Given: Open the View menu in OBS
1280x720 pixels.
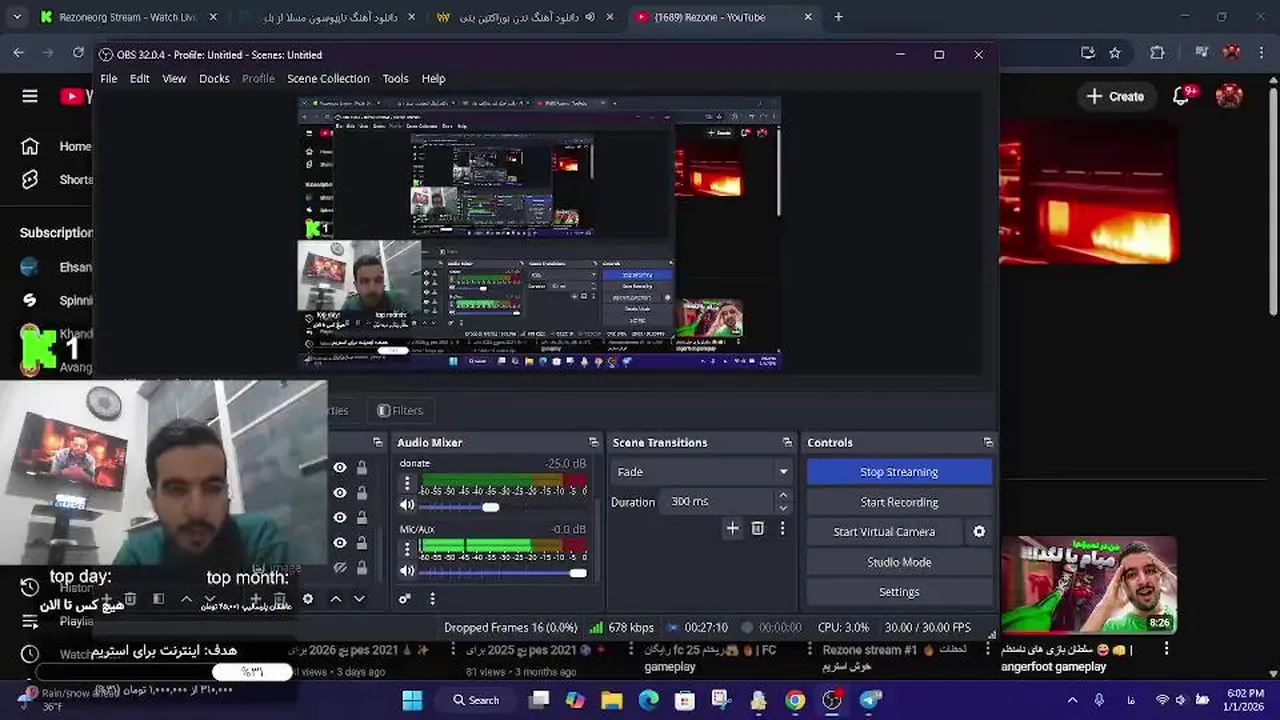Looking at the screenshot, I should click(174, 78).
